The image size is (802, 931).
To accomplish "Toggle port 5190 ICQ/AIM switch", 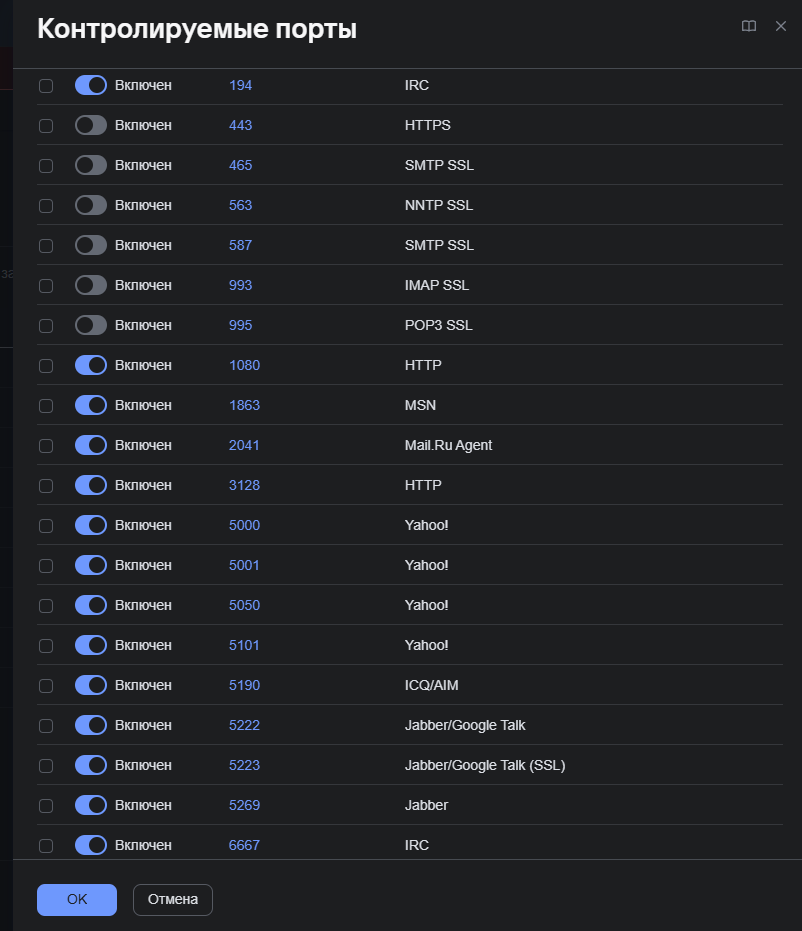I will point(91,685).
